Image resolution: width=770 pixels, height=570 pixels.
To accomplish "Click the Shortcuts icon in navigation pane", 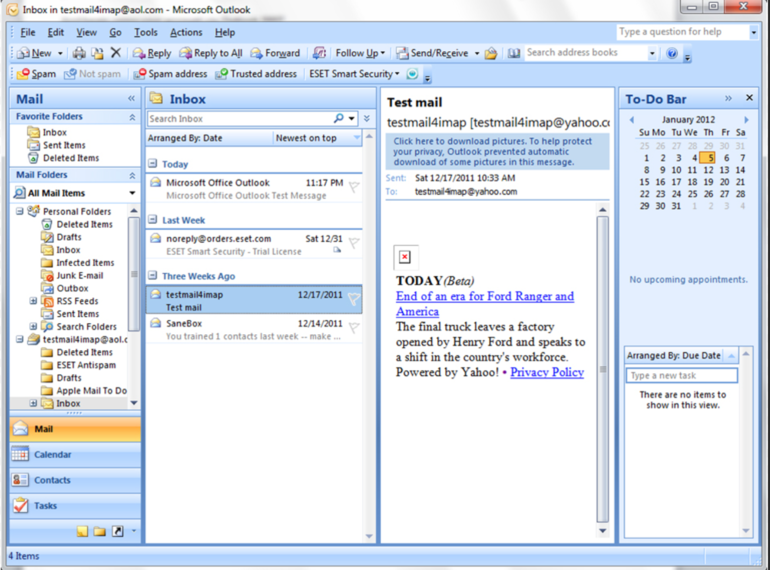I will (x=117, y=531).
